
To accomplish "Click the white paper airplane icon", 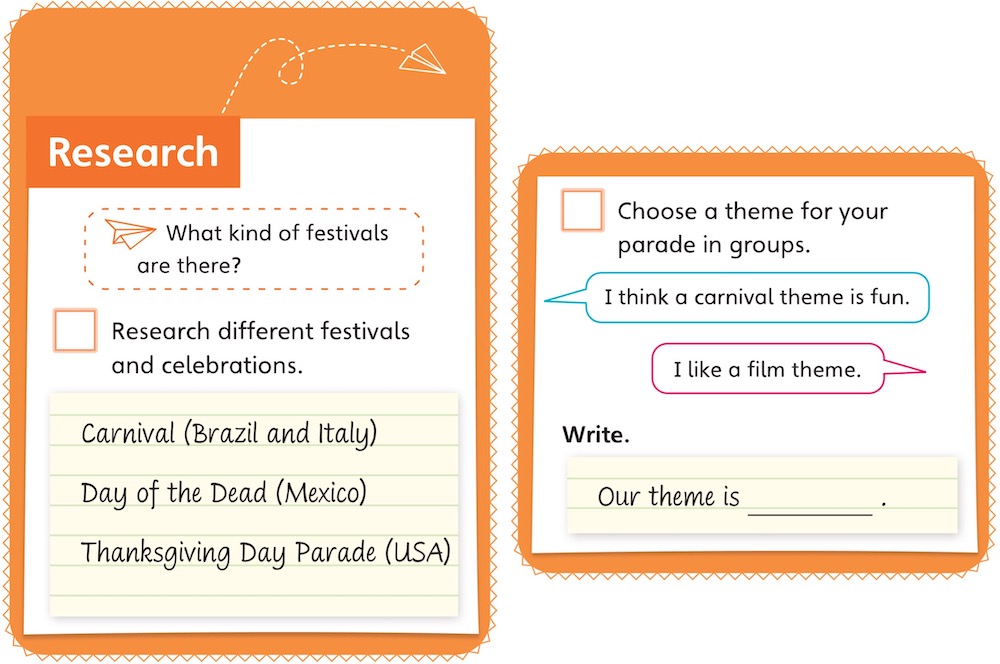I will click(422, 59).
